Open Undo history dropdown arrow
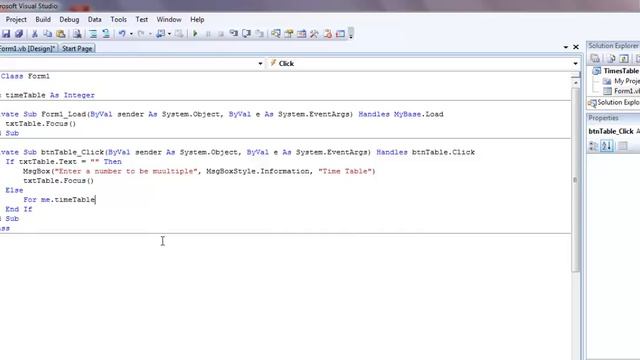This screenshot has height=360, width=640. click(131, 34)
